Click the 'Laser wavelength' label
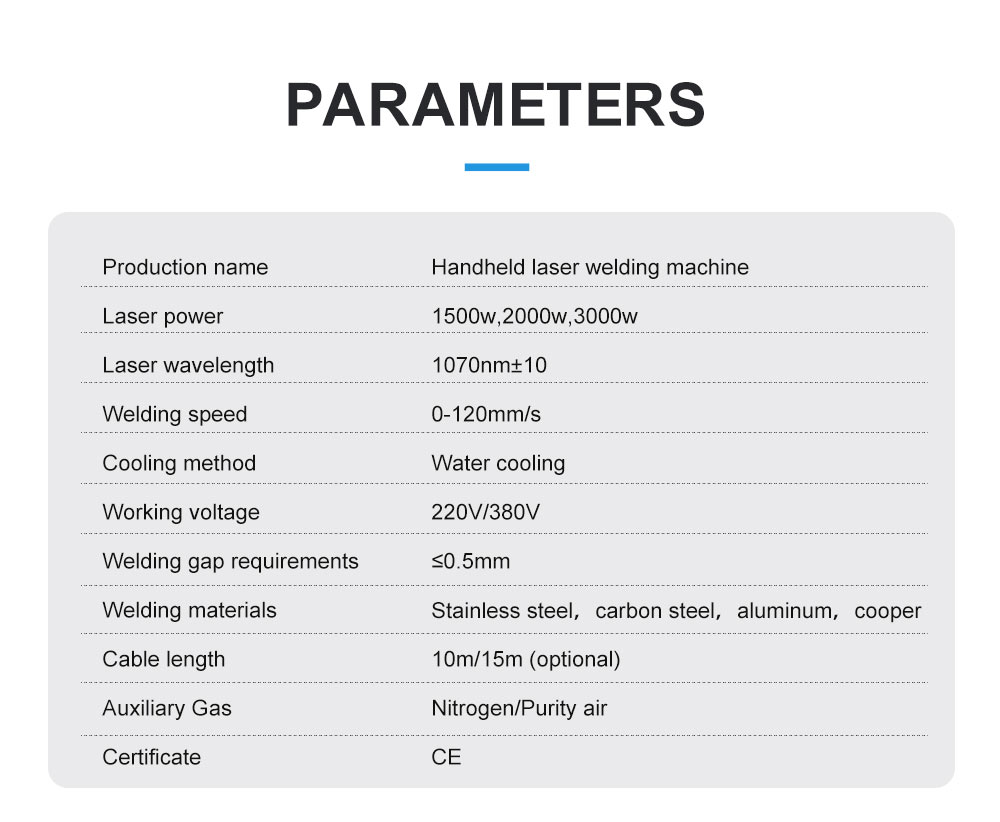Viewport: 1000px width, 822px height. coord(188,365)
